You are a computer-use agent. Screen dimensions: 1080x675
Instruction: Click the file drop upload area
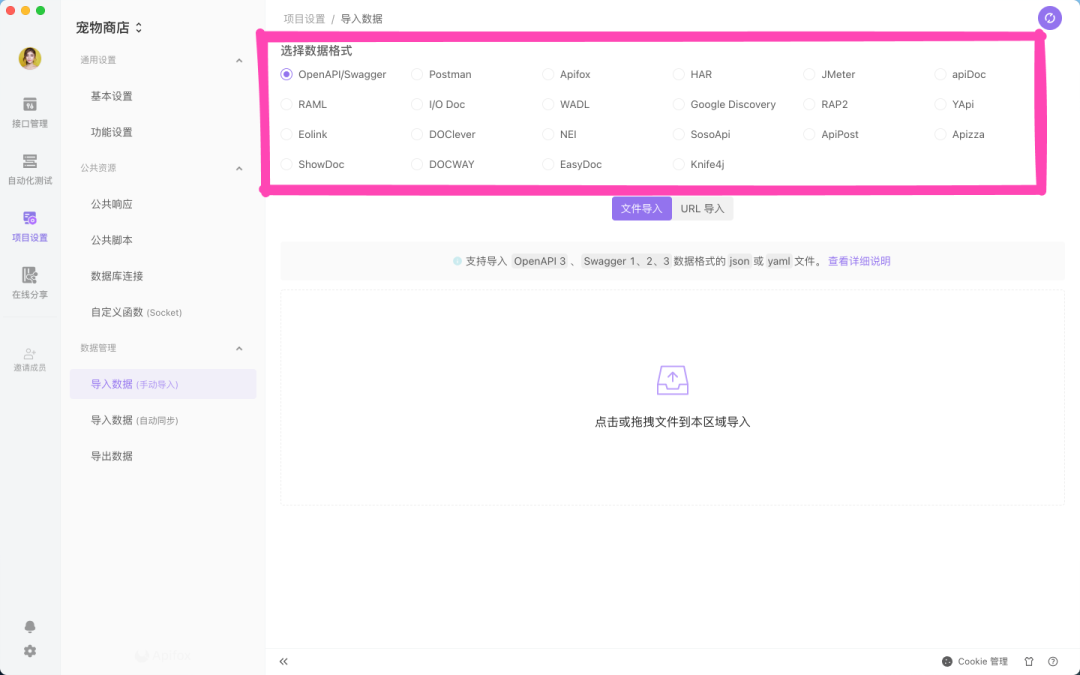coord(672,397)
